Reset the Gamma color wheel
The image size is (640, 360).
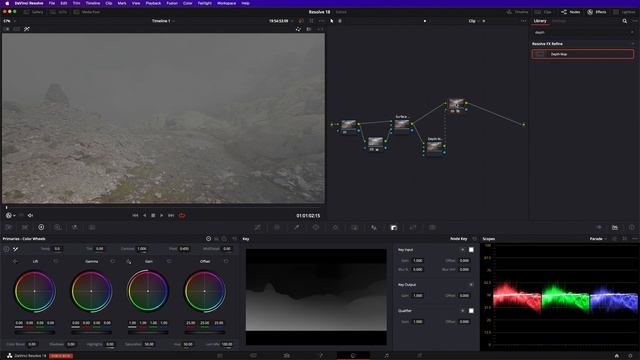(113, 261)
